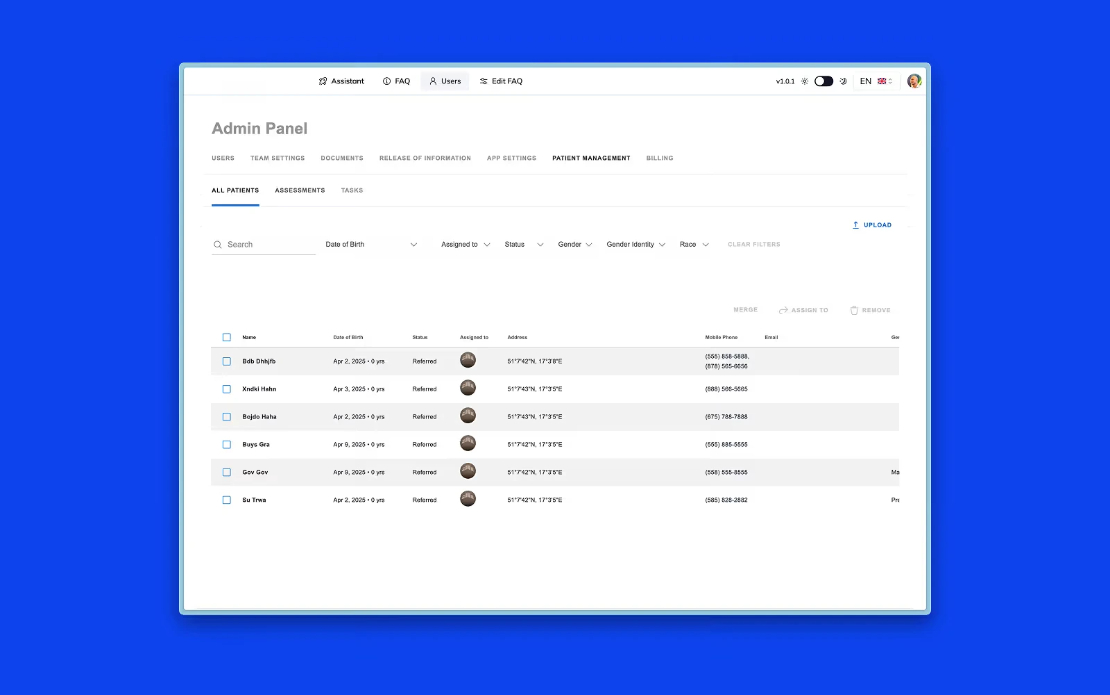This screenshot has height=695, width=1110.
Task: Click patient name Gov Gov
Action: 255,472
